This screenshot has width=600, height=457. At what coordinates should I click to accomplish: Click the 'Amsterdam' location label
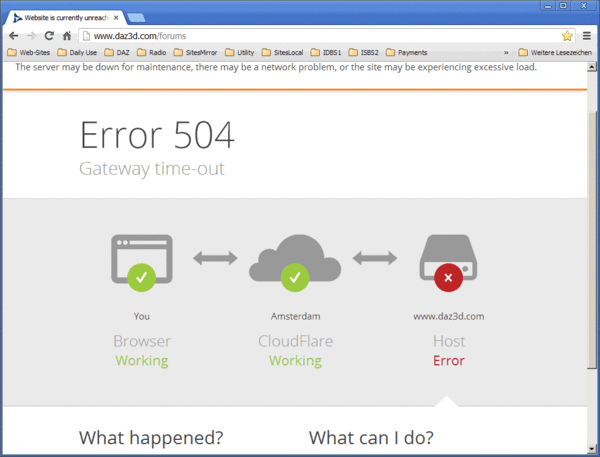pyautogui.click(x=295, y=316)
